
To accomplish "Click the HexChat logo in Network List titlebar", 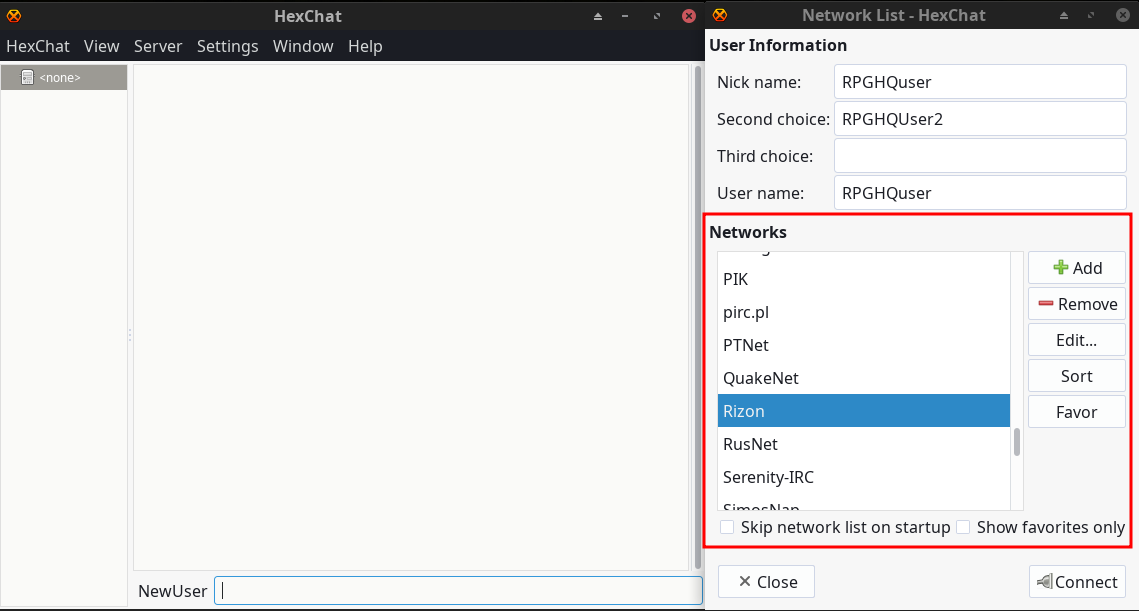I will (x=719, y=15).
